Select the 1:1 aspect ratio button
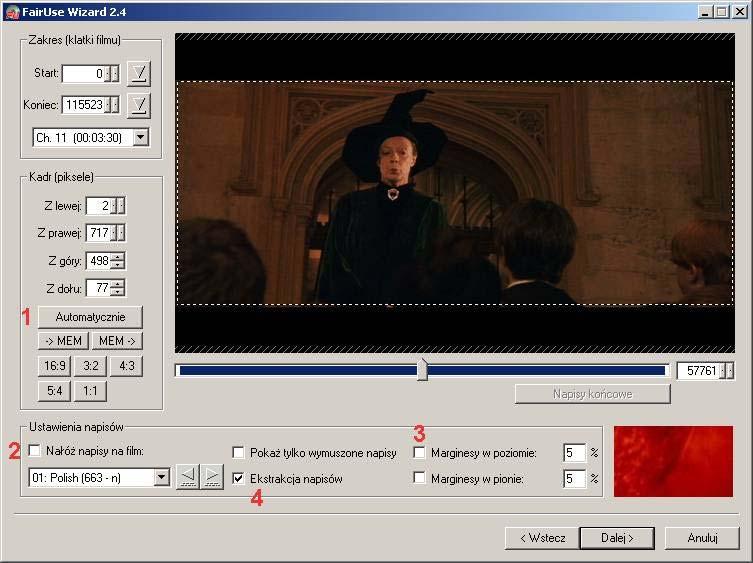Screen dimensions: 753x563 pos(90,391)
